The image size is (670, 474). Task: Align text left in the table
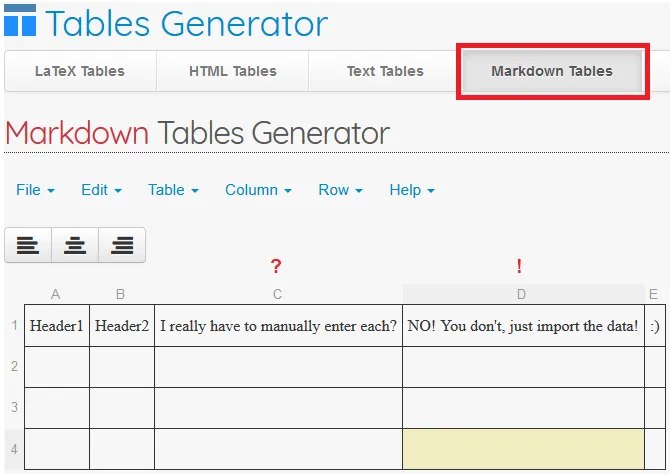click(x=28, y=245)
